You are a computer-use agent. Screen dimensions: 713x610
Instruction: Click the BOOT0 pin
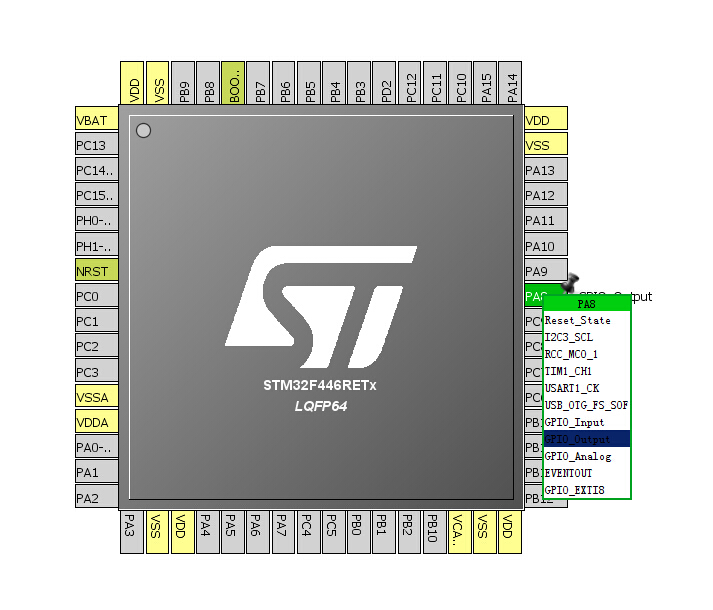pyautogui.click(x=233, y=83)
